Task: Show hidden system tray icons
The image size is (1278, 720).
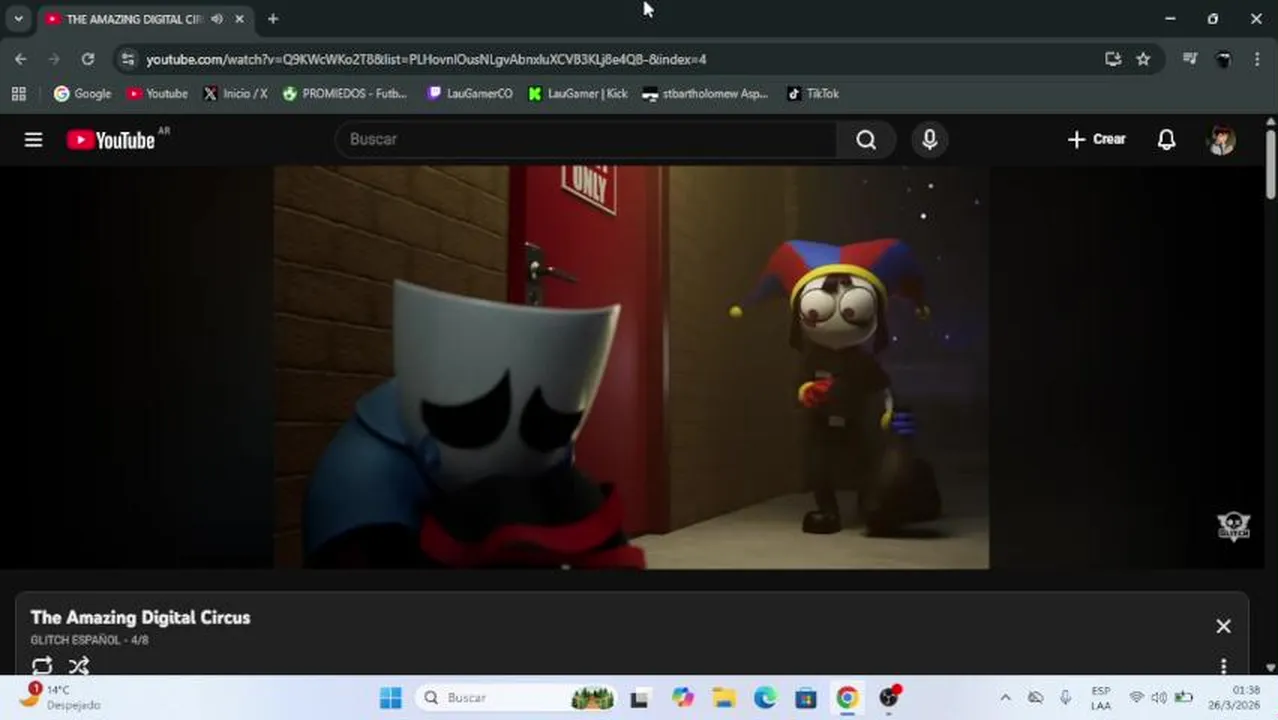Action: (1005, 697)
